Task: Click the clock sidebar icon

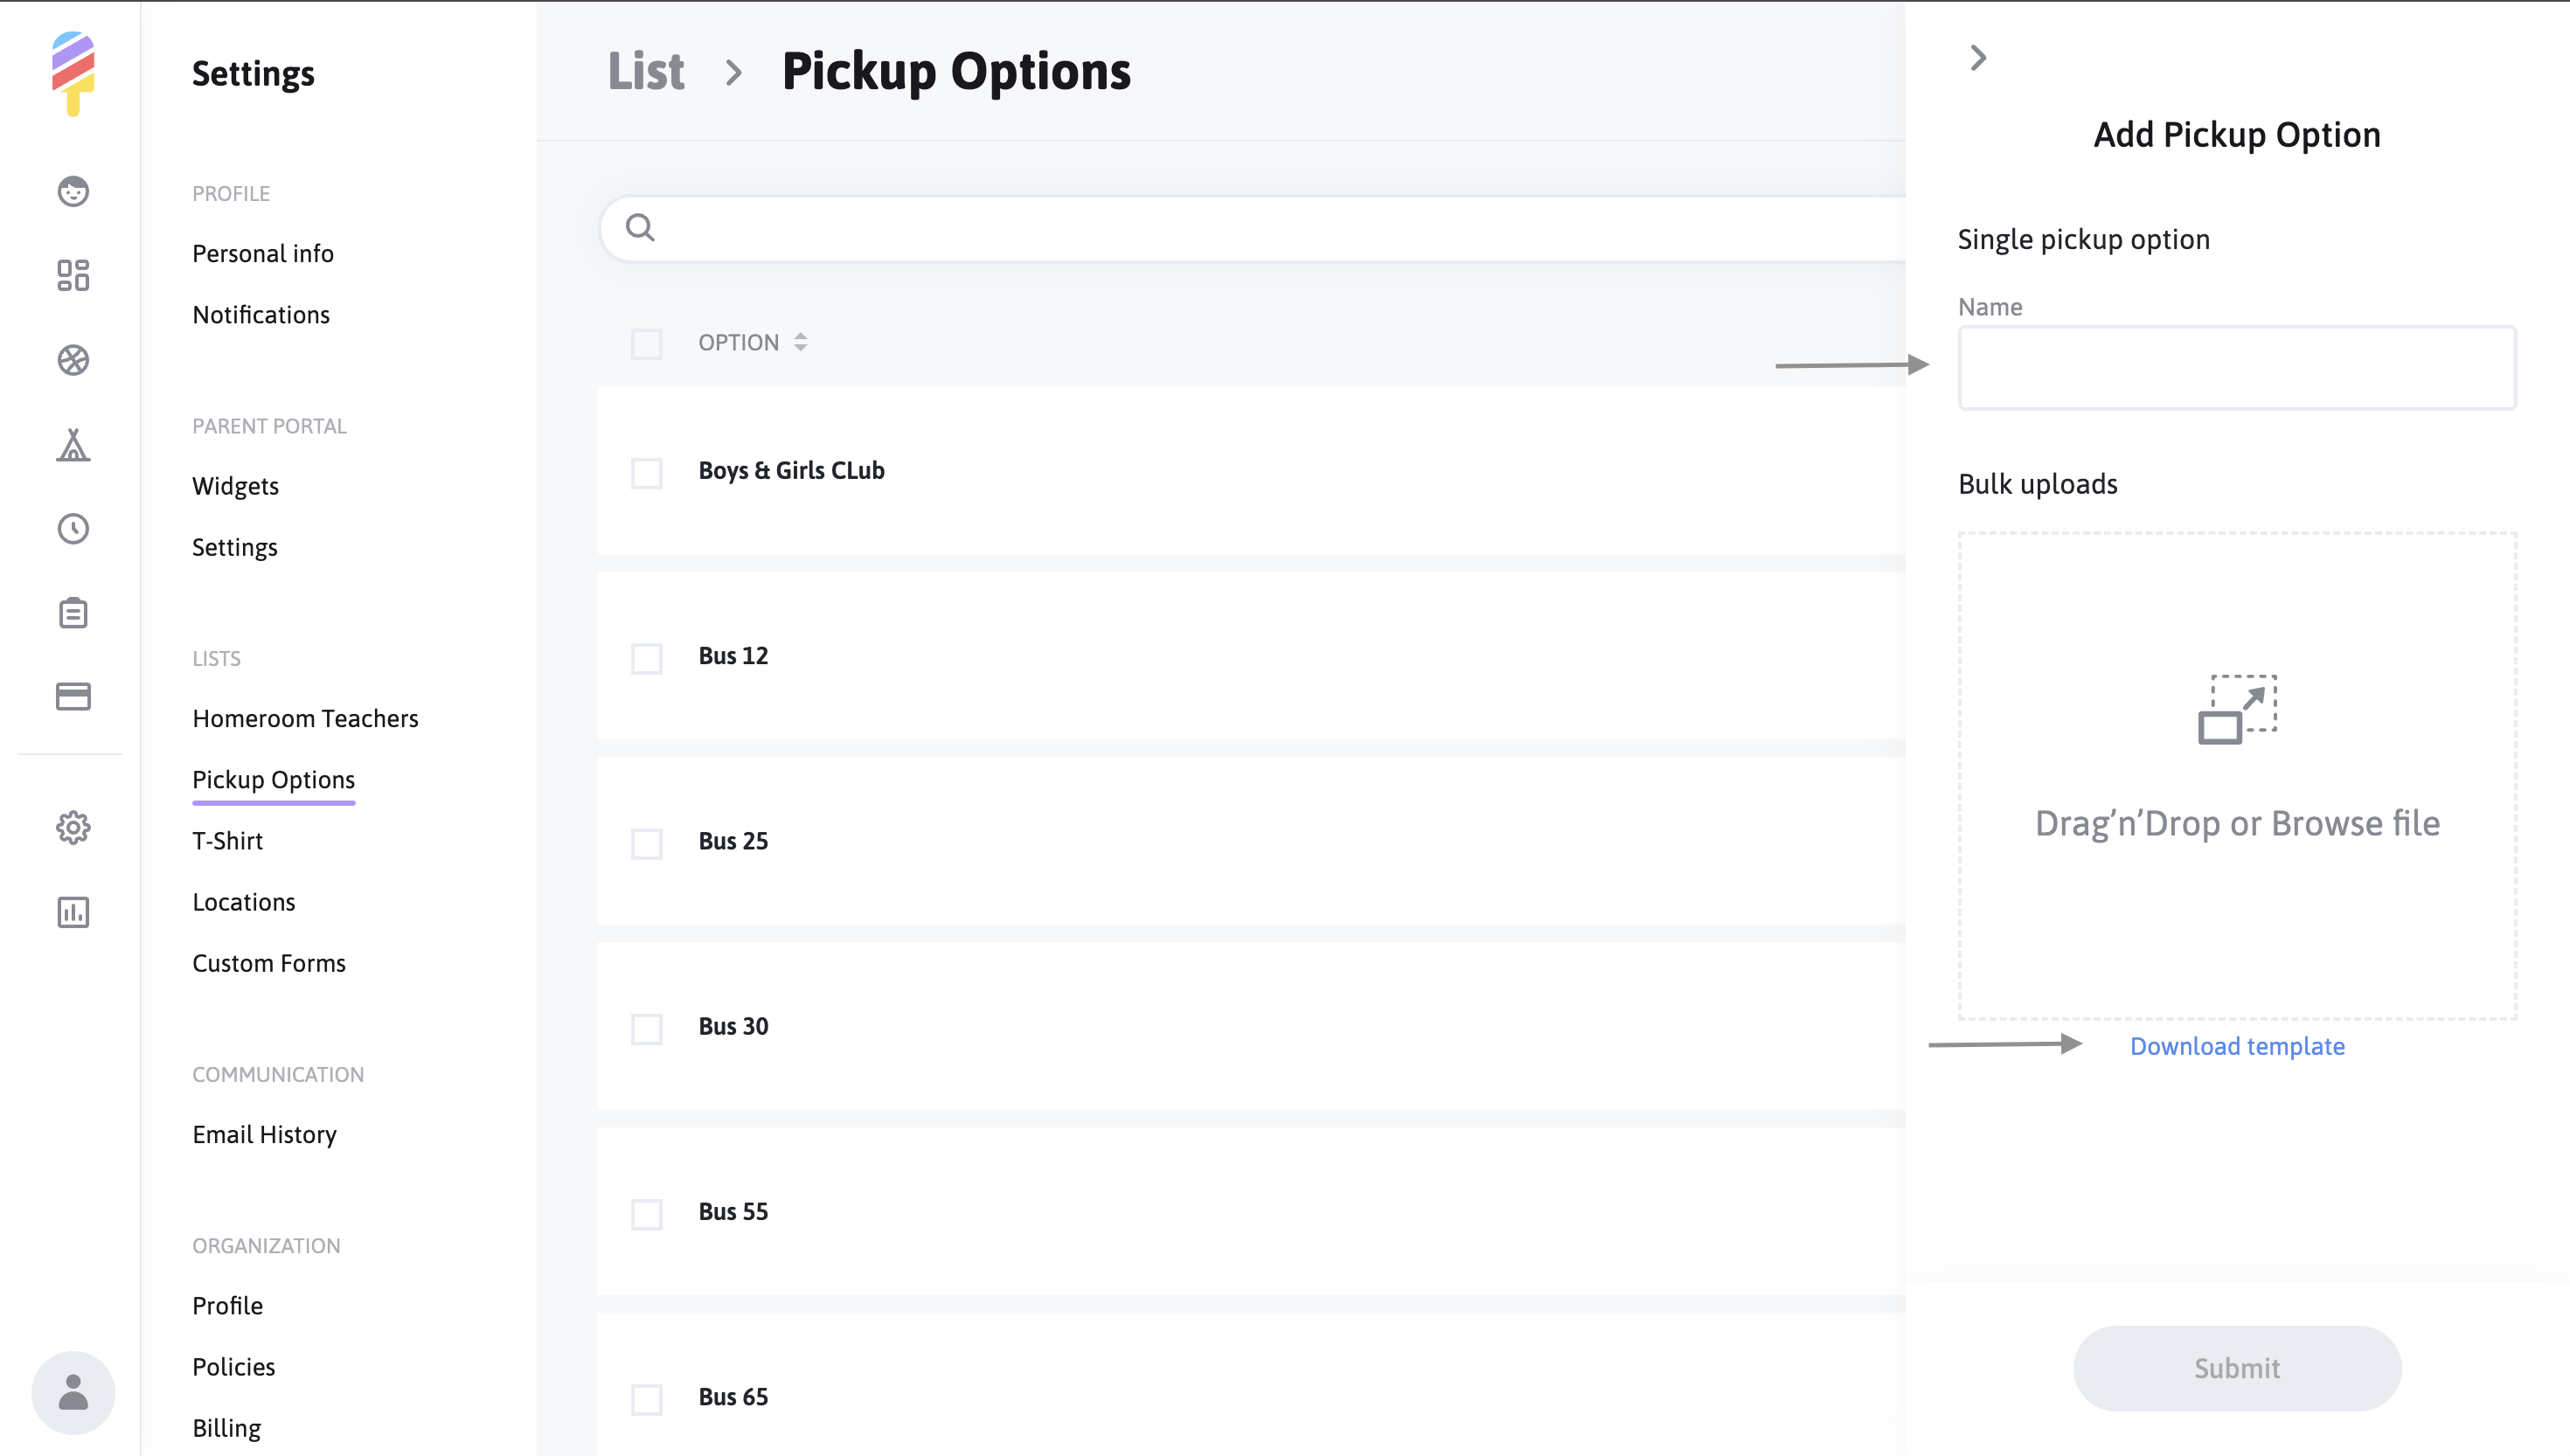Action: [73, 529]
